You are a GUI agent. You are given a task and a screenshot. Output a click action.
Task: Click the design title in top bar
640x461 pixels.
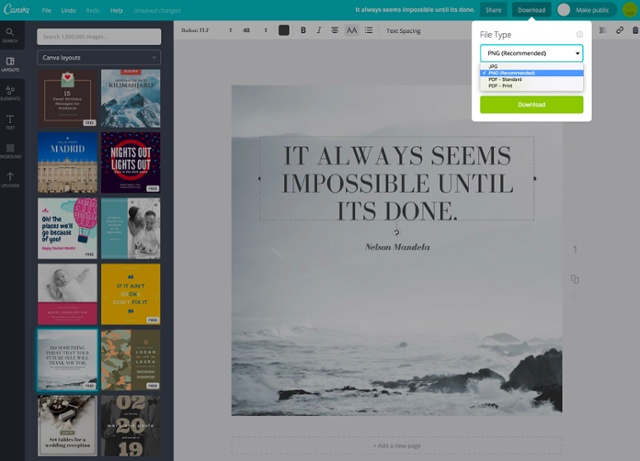(415, 10)
